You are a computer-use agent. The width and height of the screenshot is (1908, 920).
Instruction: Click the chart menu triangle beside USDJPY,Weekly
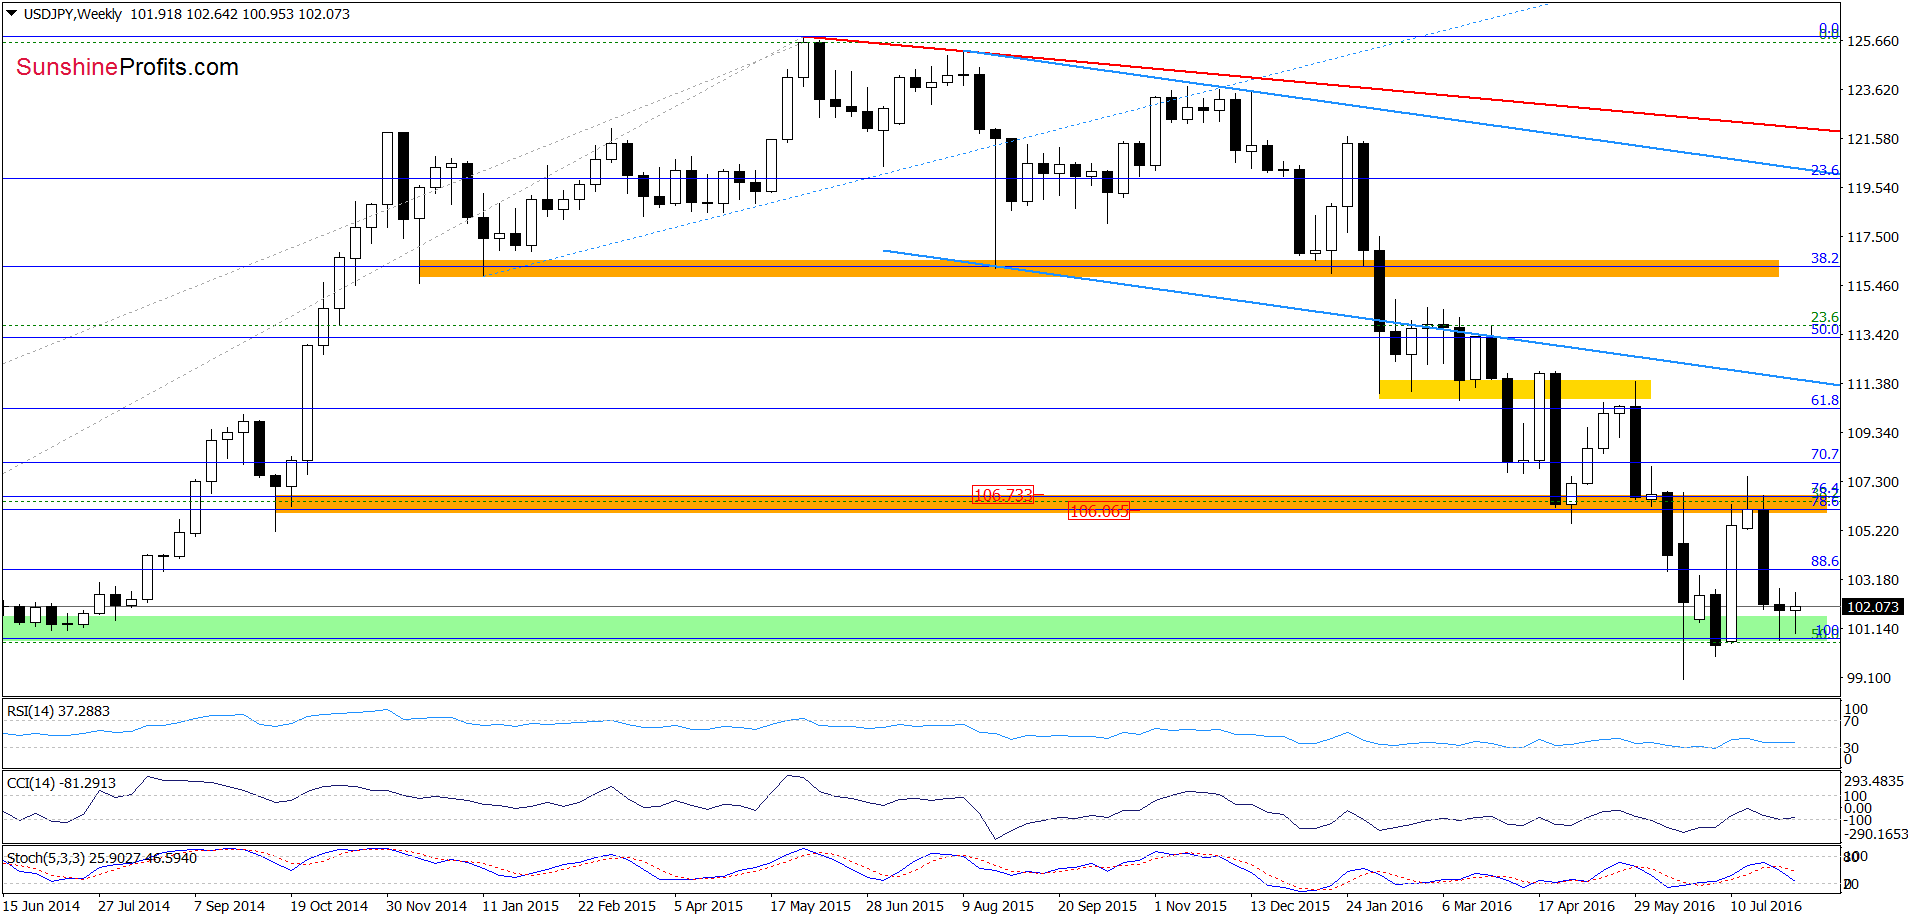point(12,14)
